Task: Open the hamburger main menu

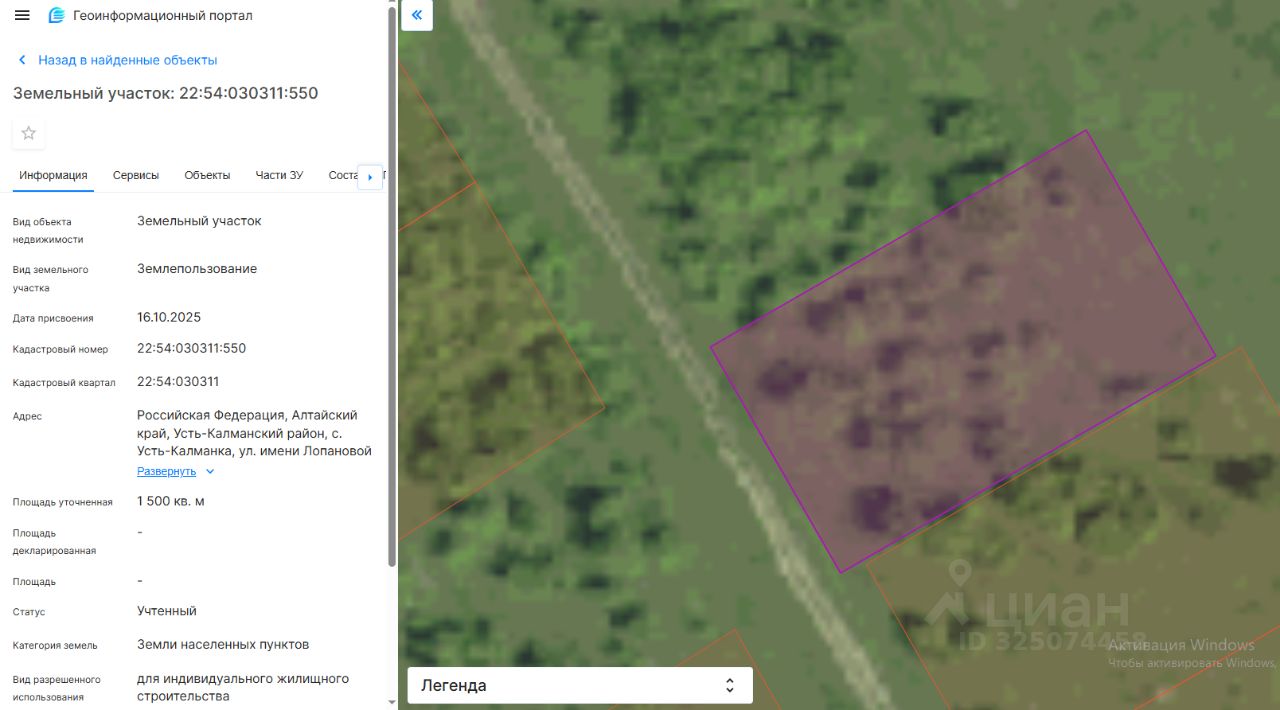Action: (x=22, y=15)
